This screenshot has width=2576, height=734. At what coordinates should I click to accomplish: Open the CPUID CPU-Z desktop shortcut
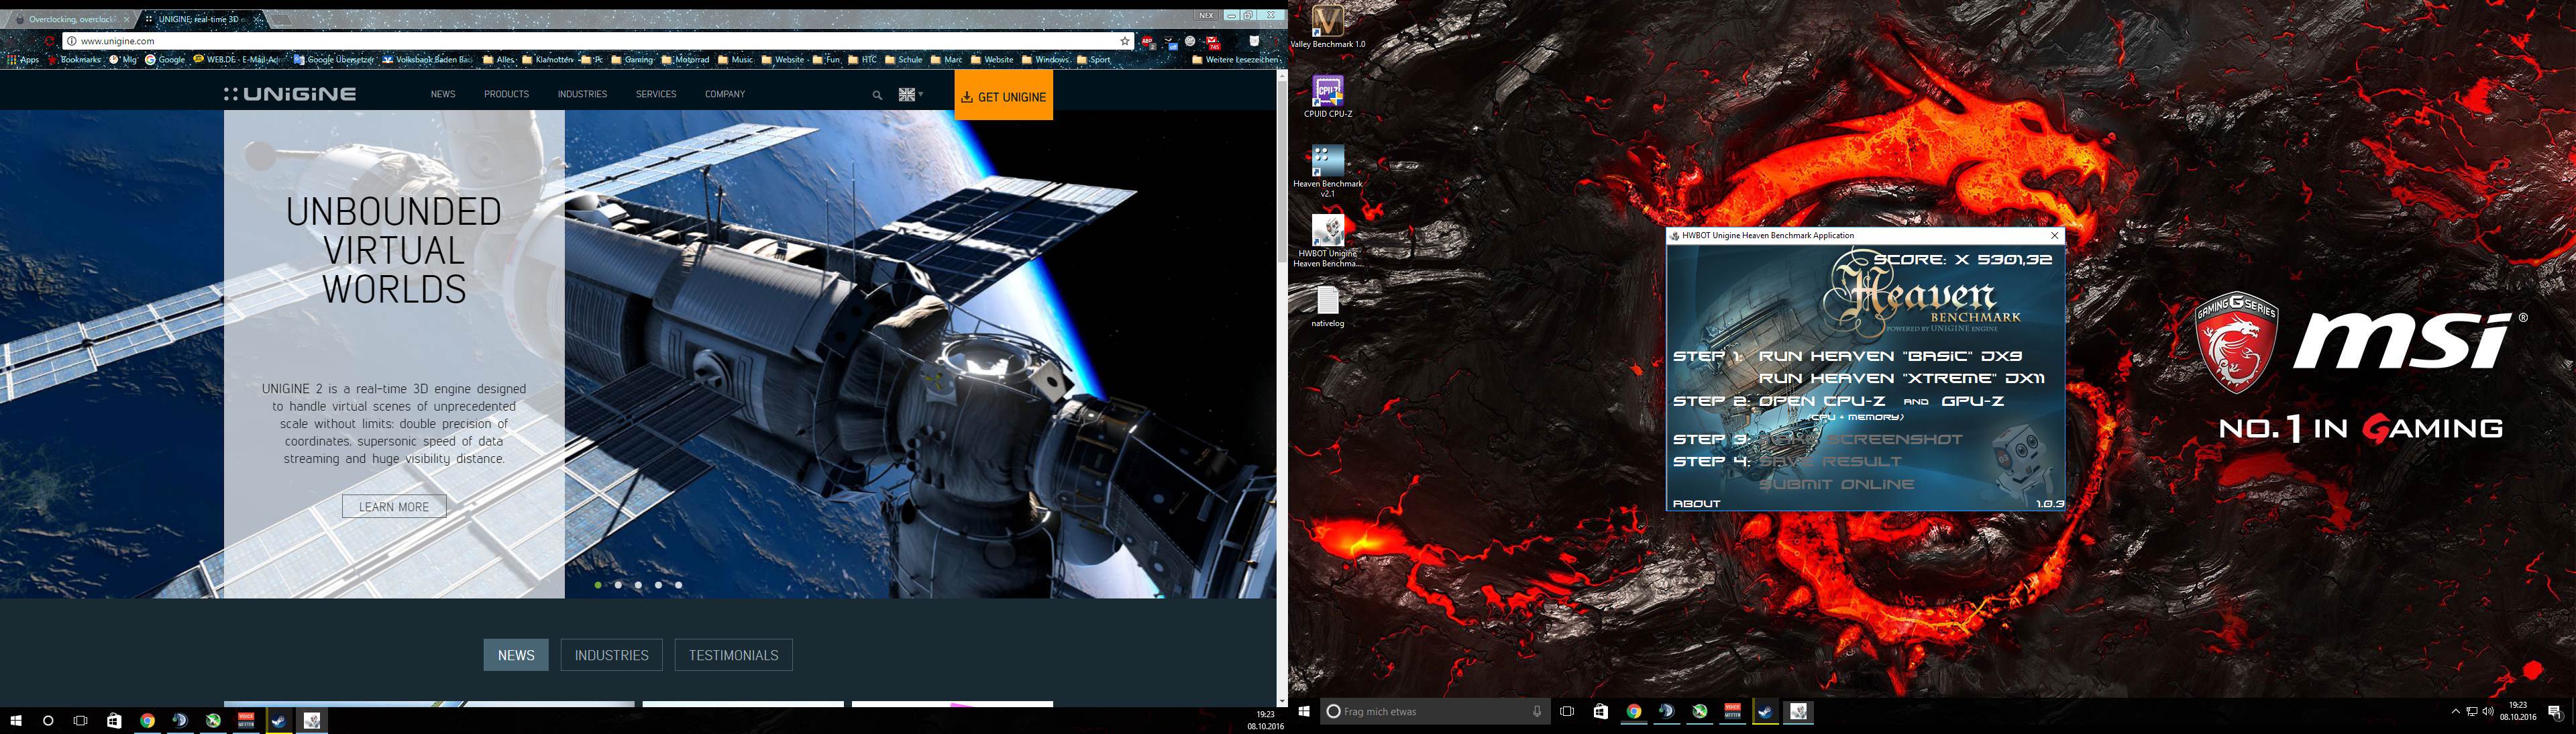point(1327,97)
